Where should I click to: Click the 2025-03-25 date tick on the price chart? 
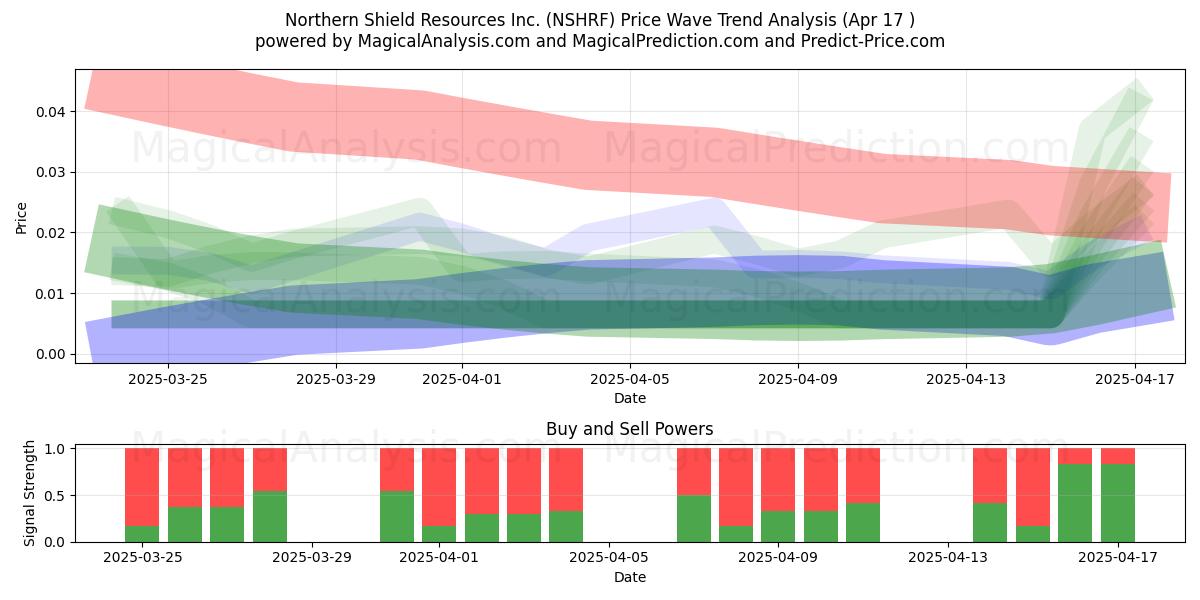(x=168, y=379)
